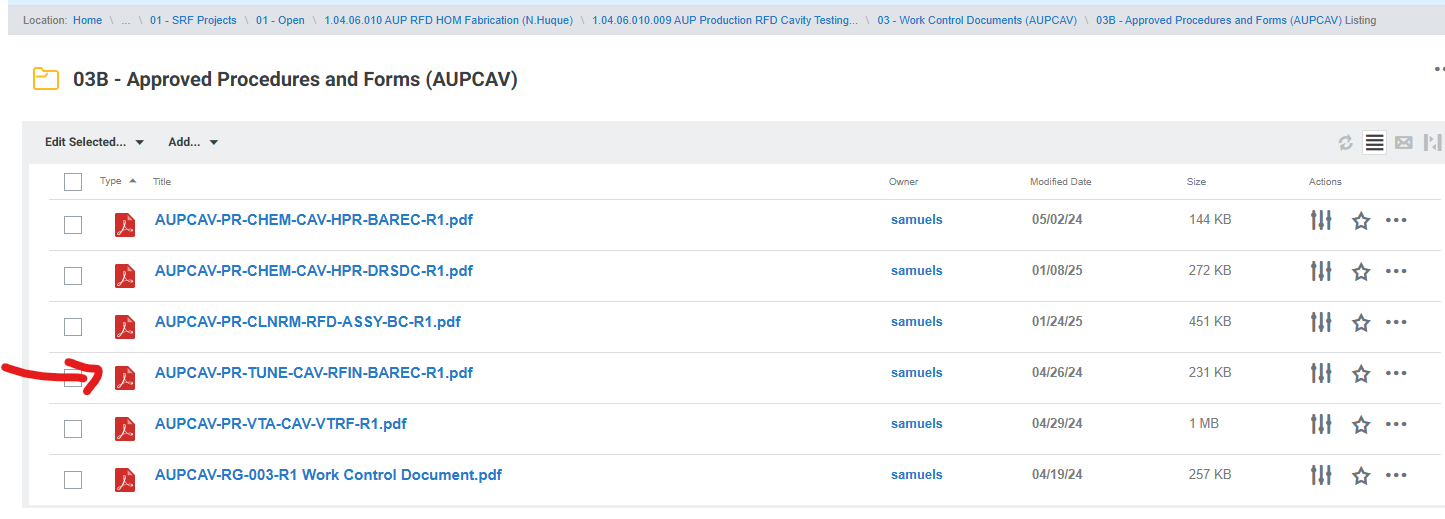Click owner samuels on Work Control Document row
Screen dimensions: 1445x519
tap(916, 475)
